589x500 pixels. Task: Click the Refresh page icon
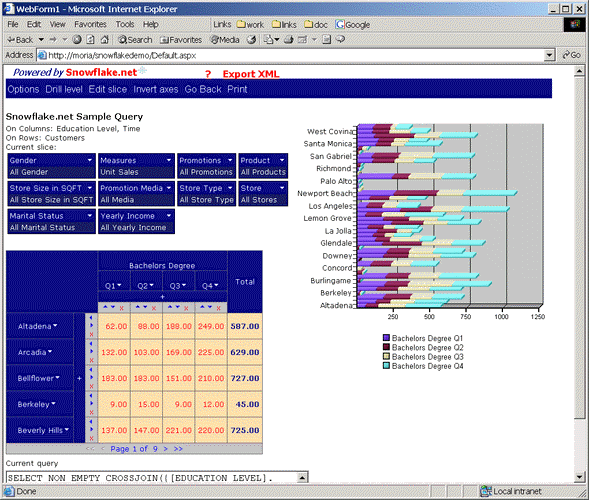coord(91,39)
